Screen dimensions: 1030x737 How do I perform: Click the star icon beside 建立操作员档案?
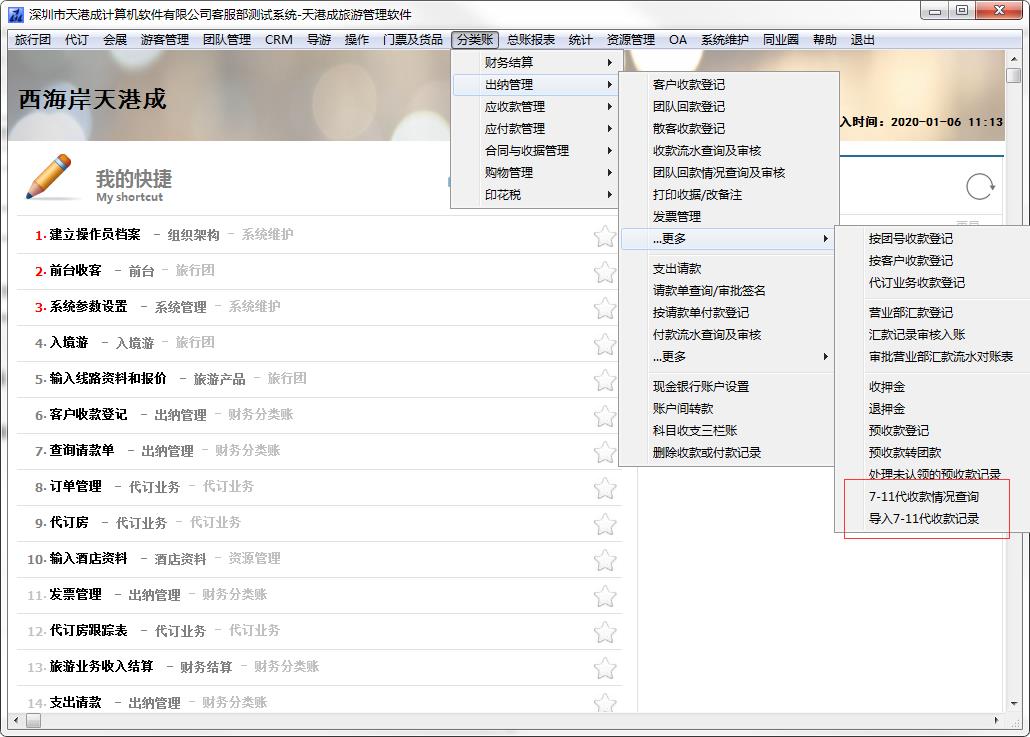pyautogui.click(x=604, y=236)
